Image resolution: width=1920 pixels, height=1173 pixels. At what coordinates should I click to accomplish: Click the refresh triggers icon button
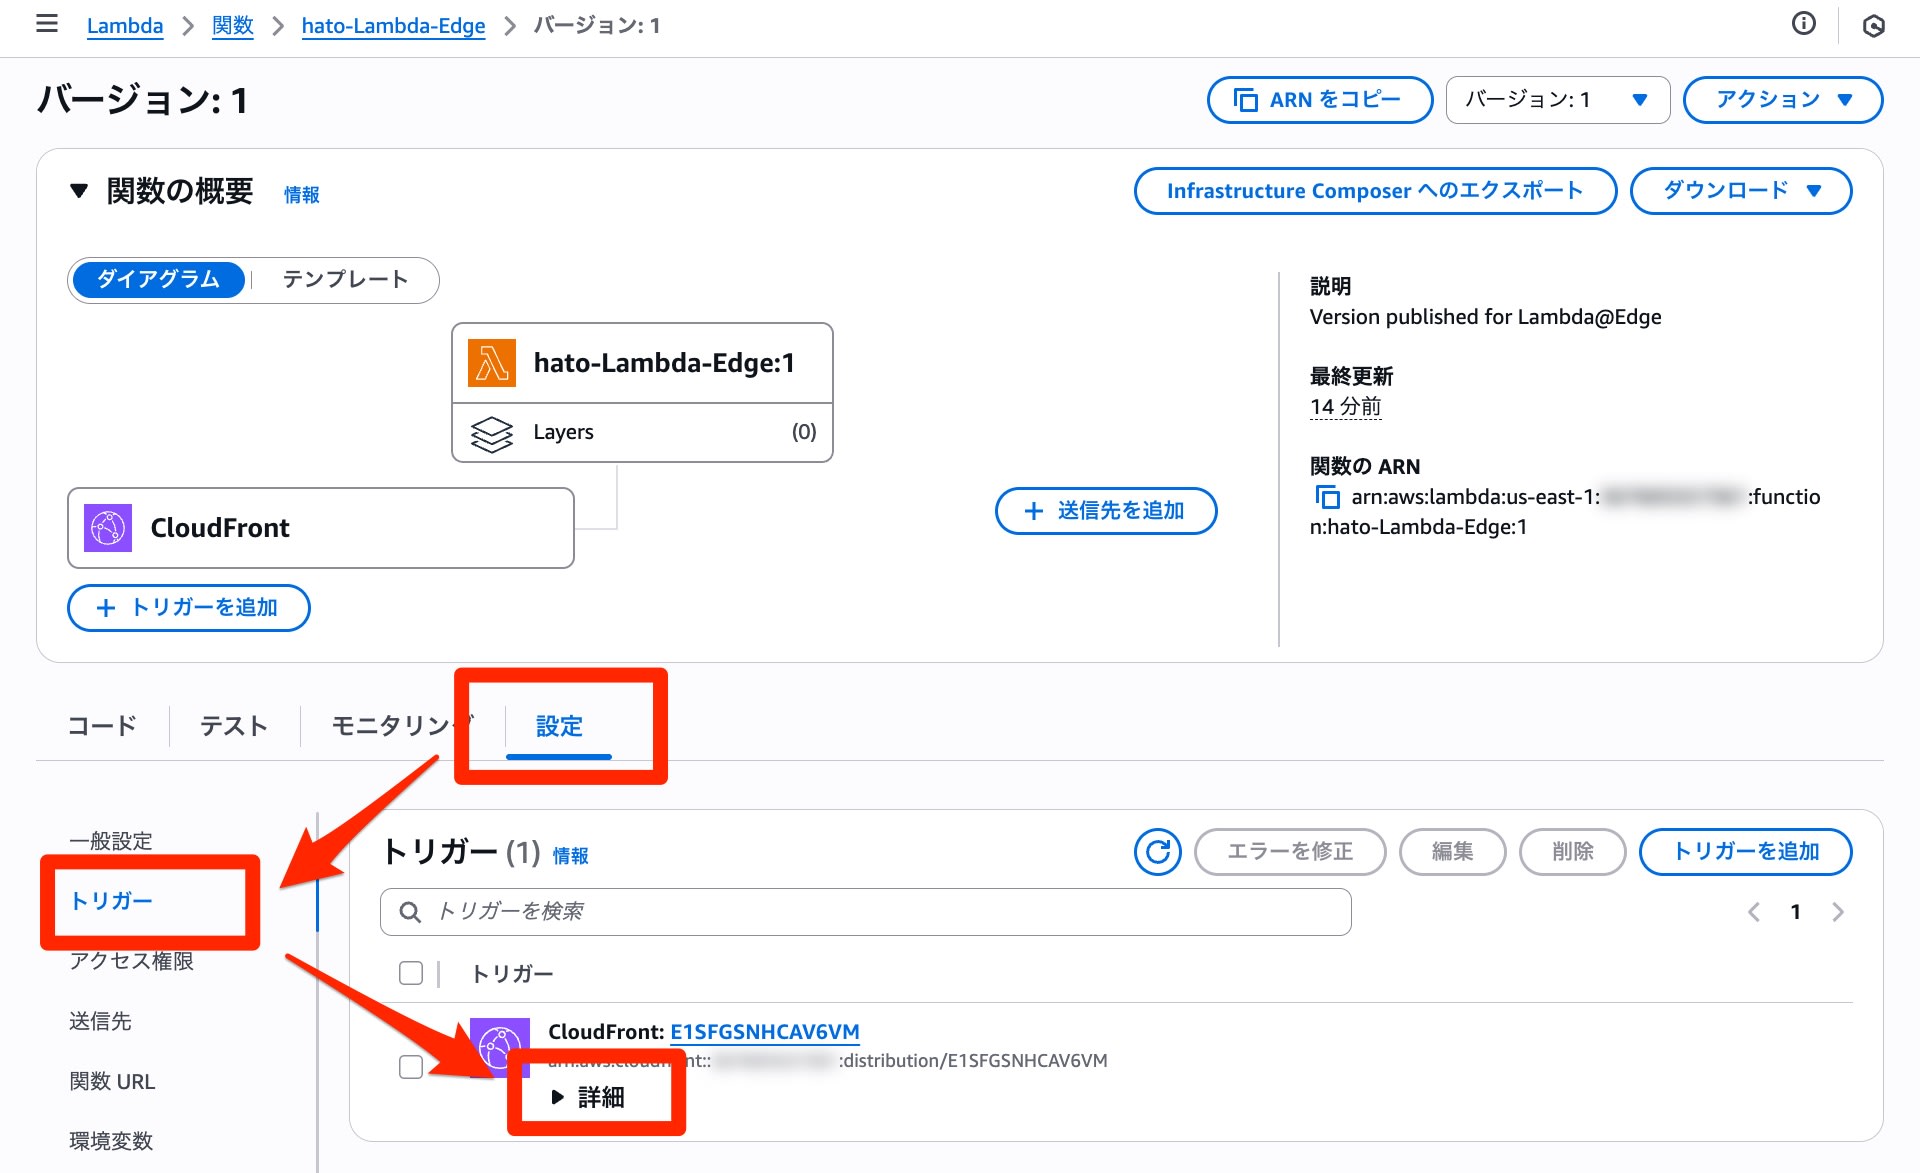pos(1157,852)
